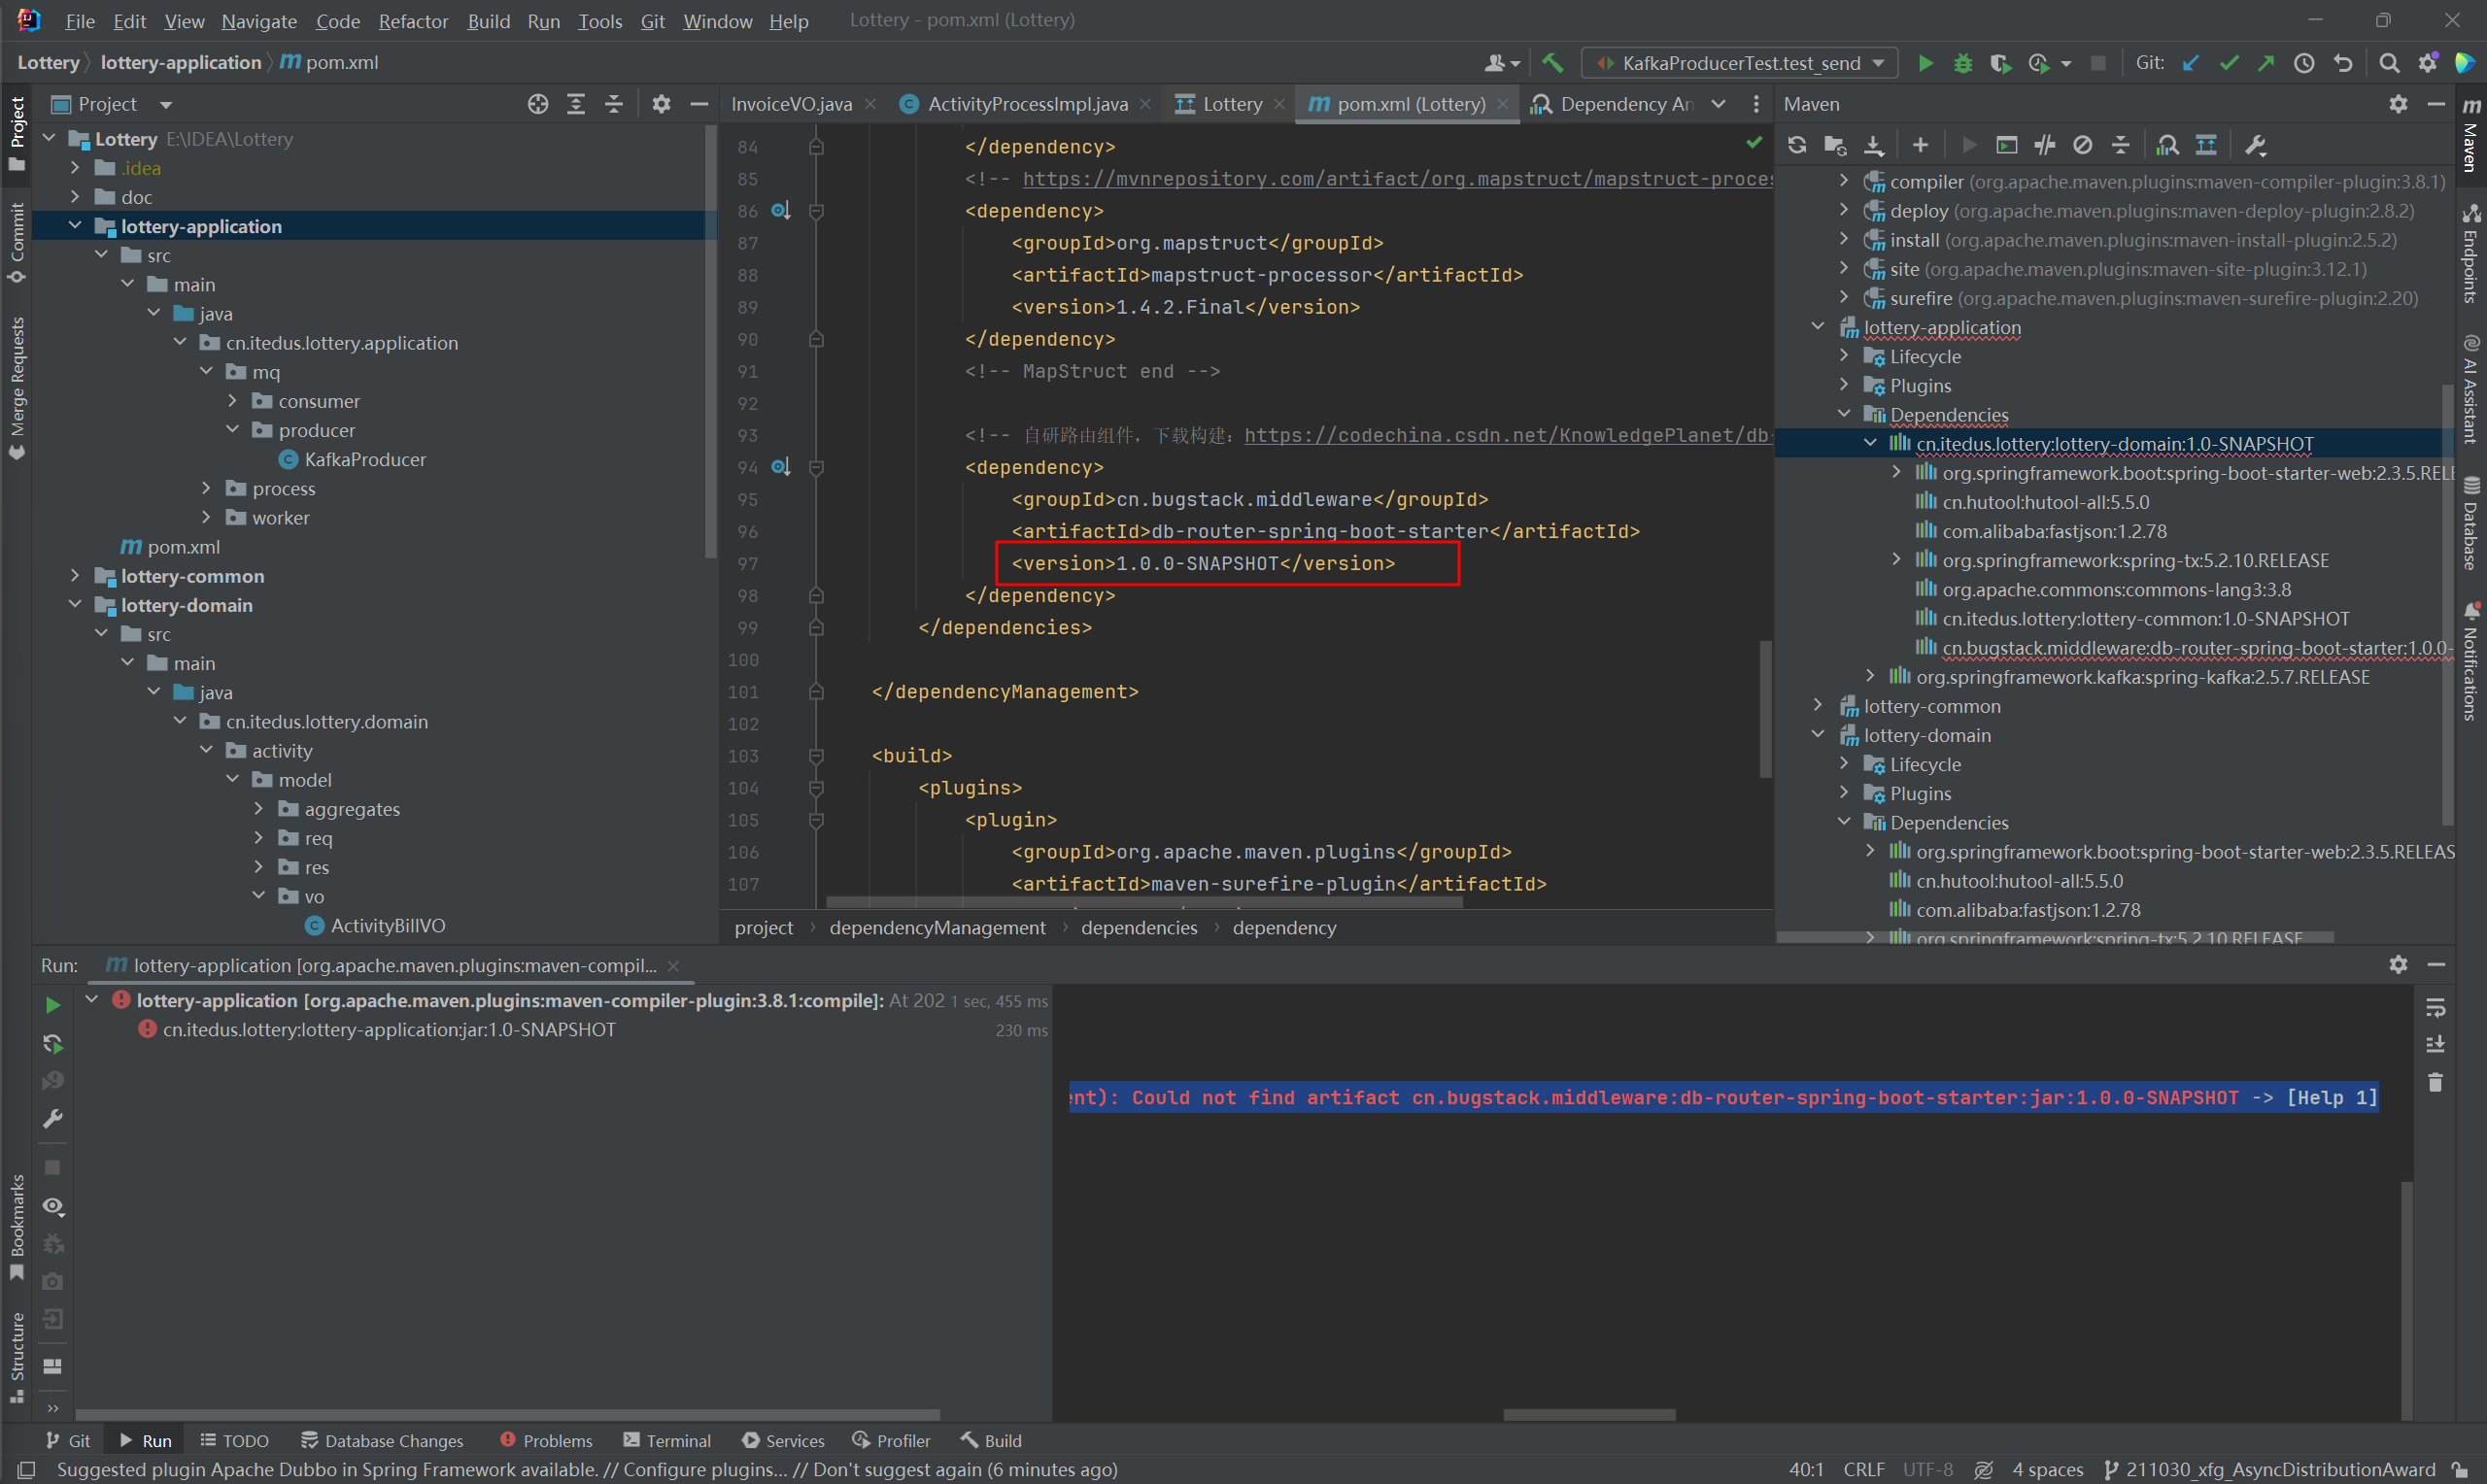Expand Lifecycle under lottery-application in Maven
Viewport: 2487px width, 1484px height.
[1844, 356]
